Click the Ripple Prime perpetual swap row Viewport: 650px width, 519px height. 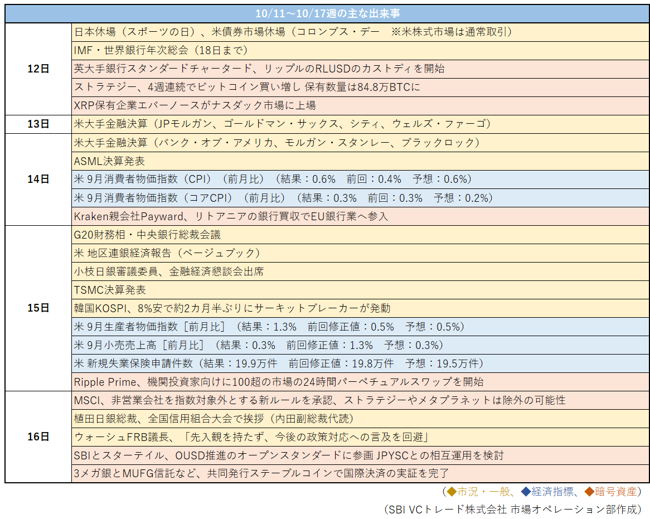pyautogui.click(x=360, y=381)
